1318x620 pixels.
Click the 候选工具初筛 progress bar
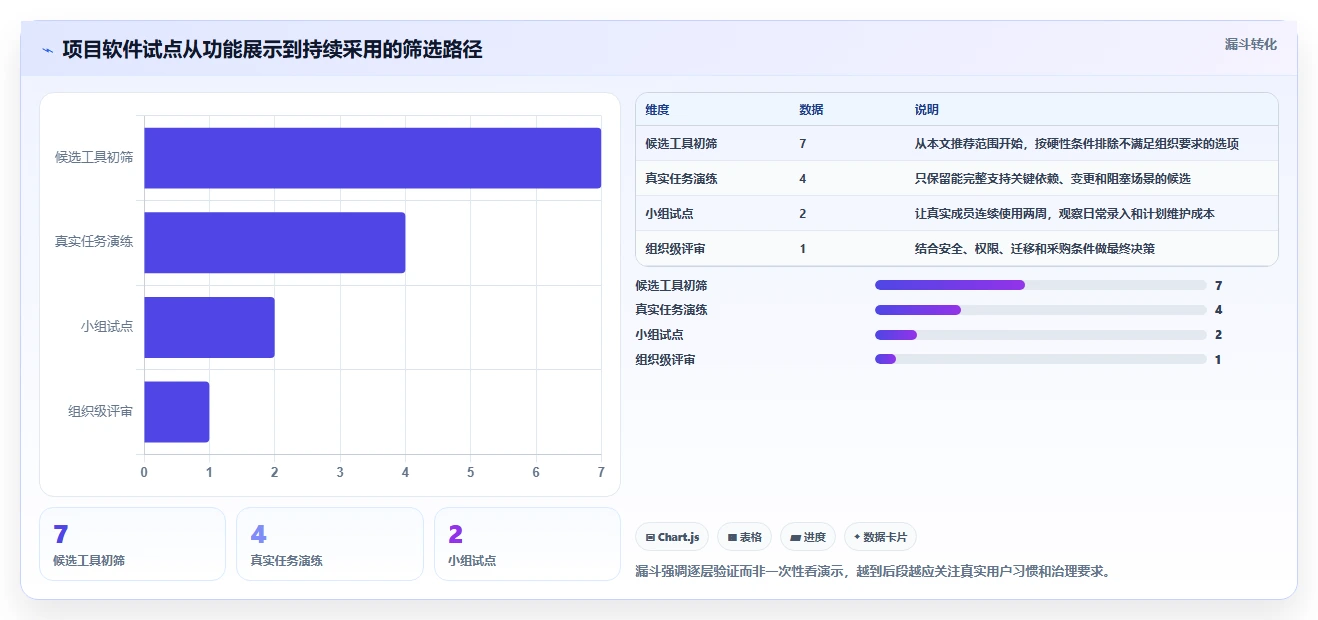coord(1040,285)
